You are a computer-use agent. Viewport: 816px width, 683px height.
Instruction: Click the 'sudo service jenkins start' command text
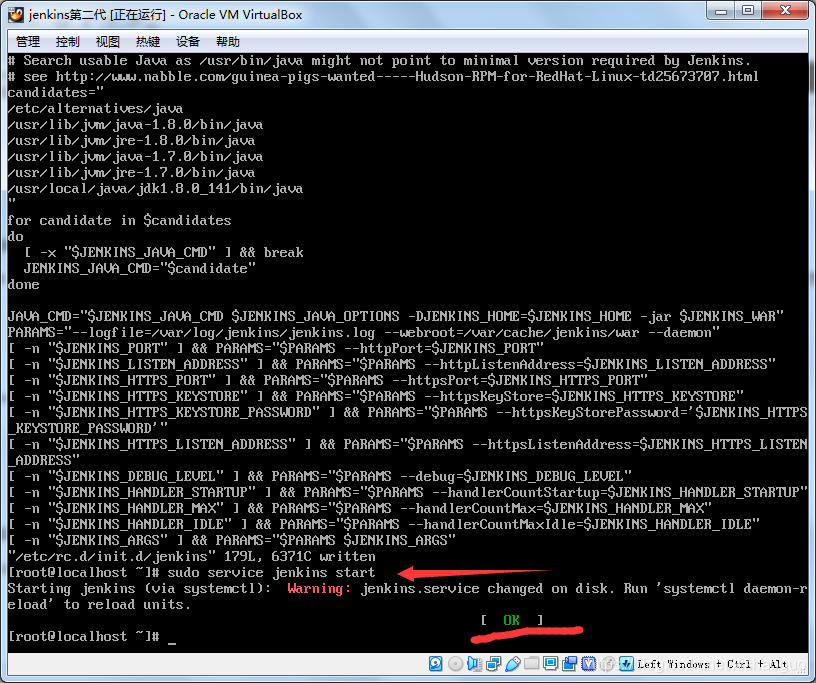271,573
